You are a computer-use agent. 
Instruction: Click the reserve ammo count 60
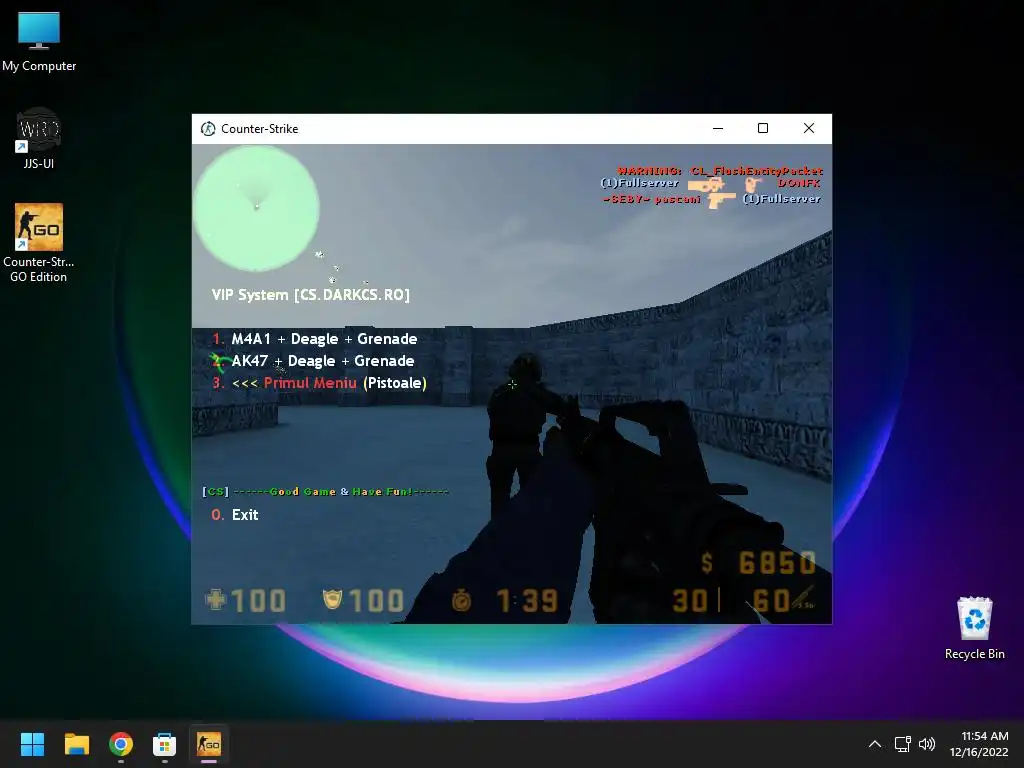click(771, 600)
